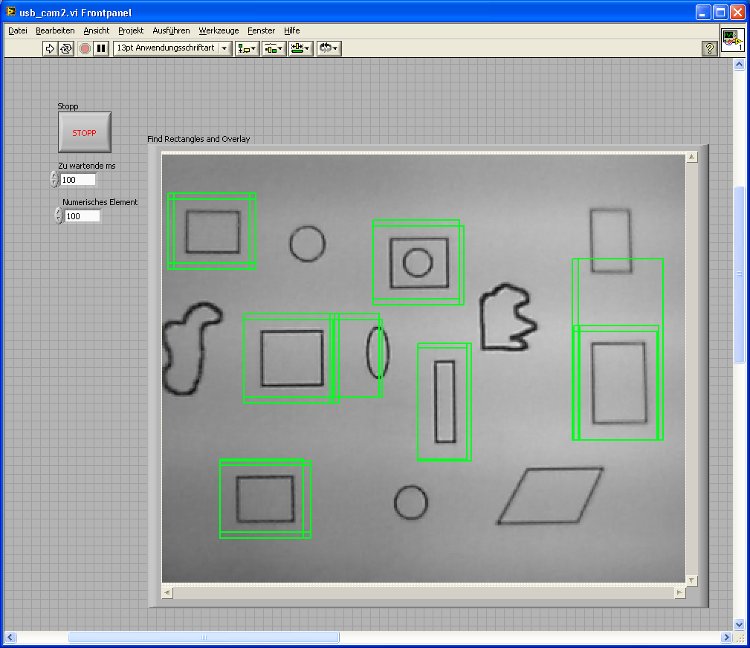Close the usb_cam2.vi Frontpanel window
The image size is (750, 648).
(737, 12)
